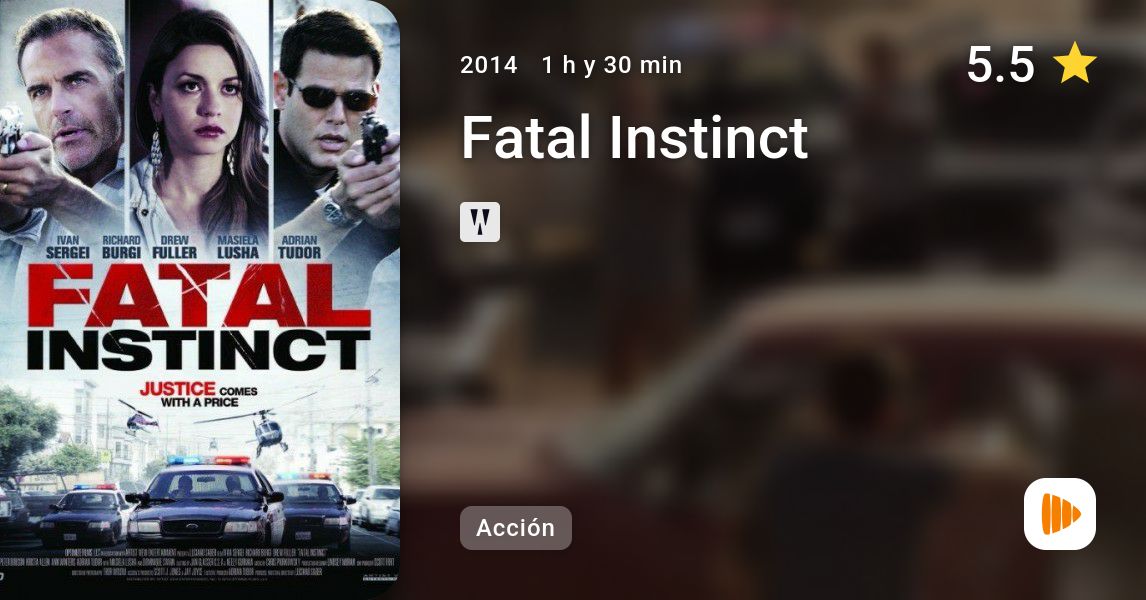Click the W streaming provider icon
The image size is (1146, 600).
coord(479,222)
